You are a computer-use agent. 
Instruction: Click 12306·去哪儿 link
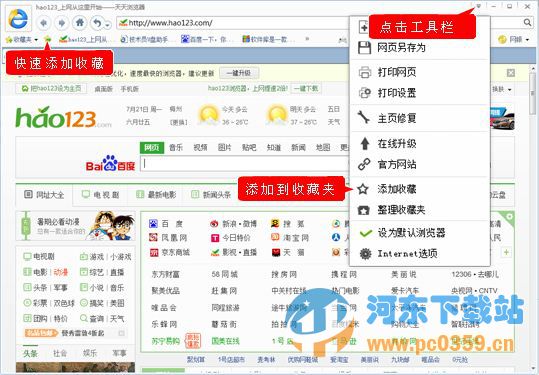tap(475, 274)
